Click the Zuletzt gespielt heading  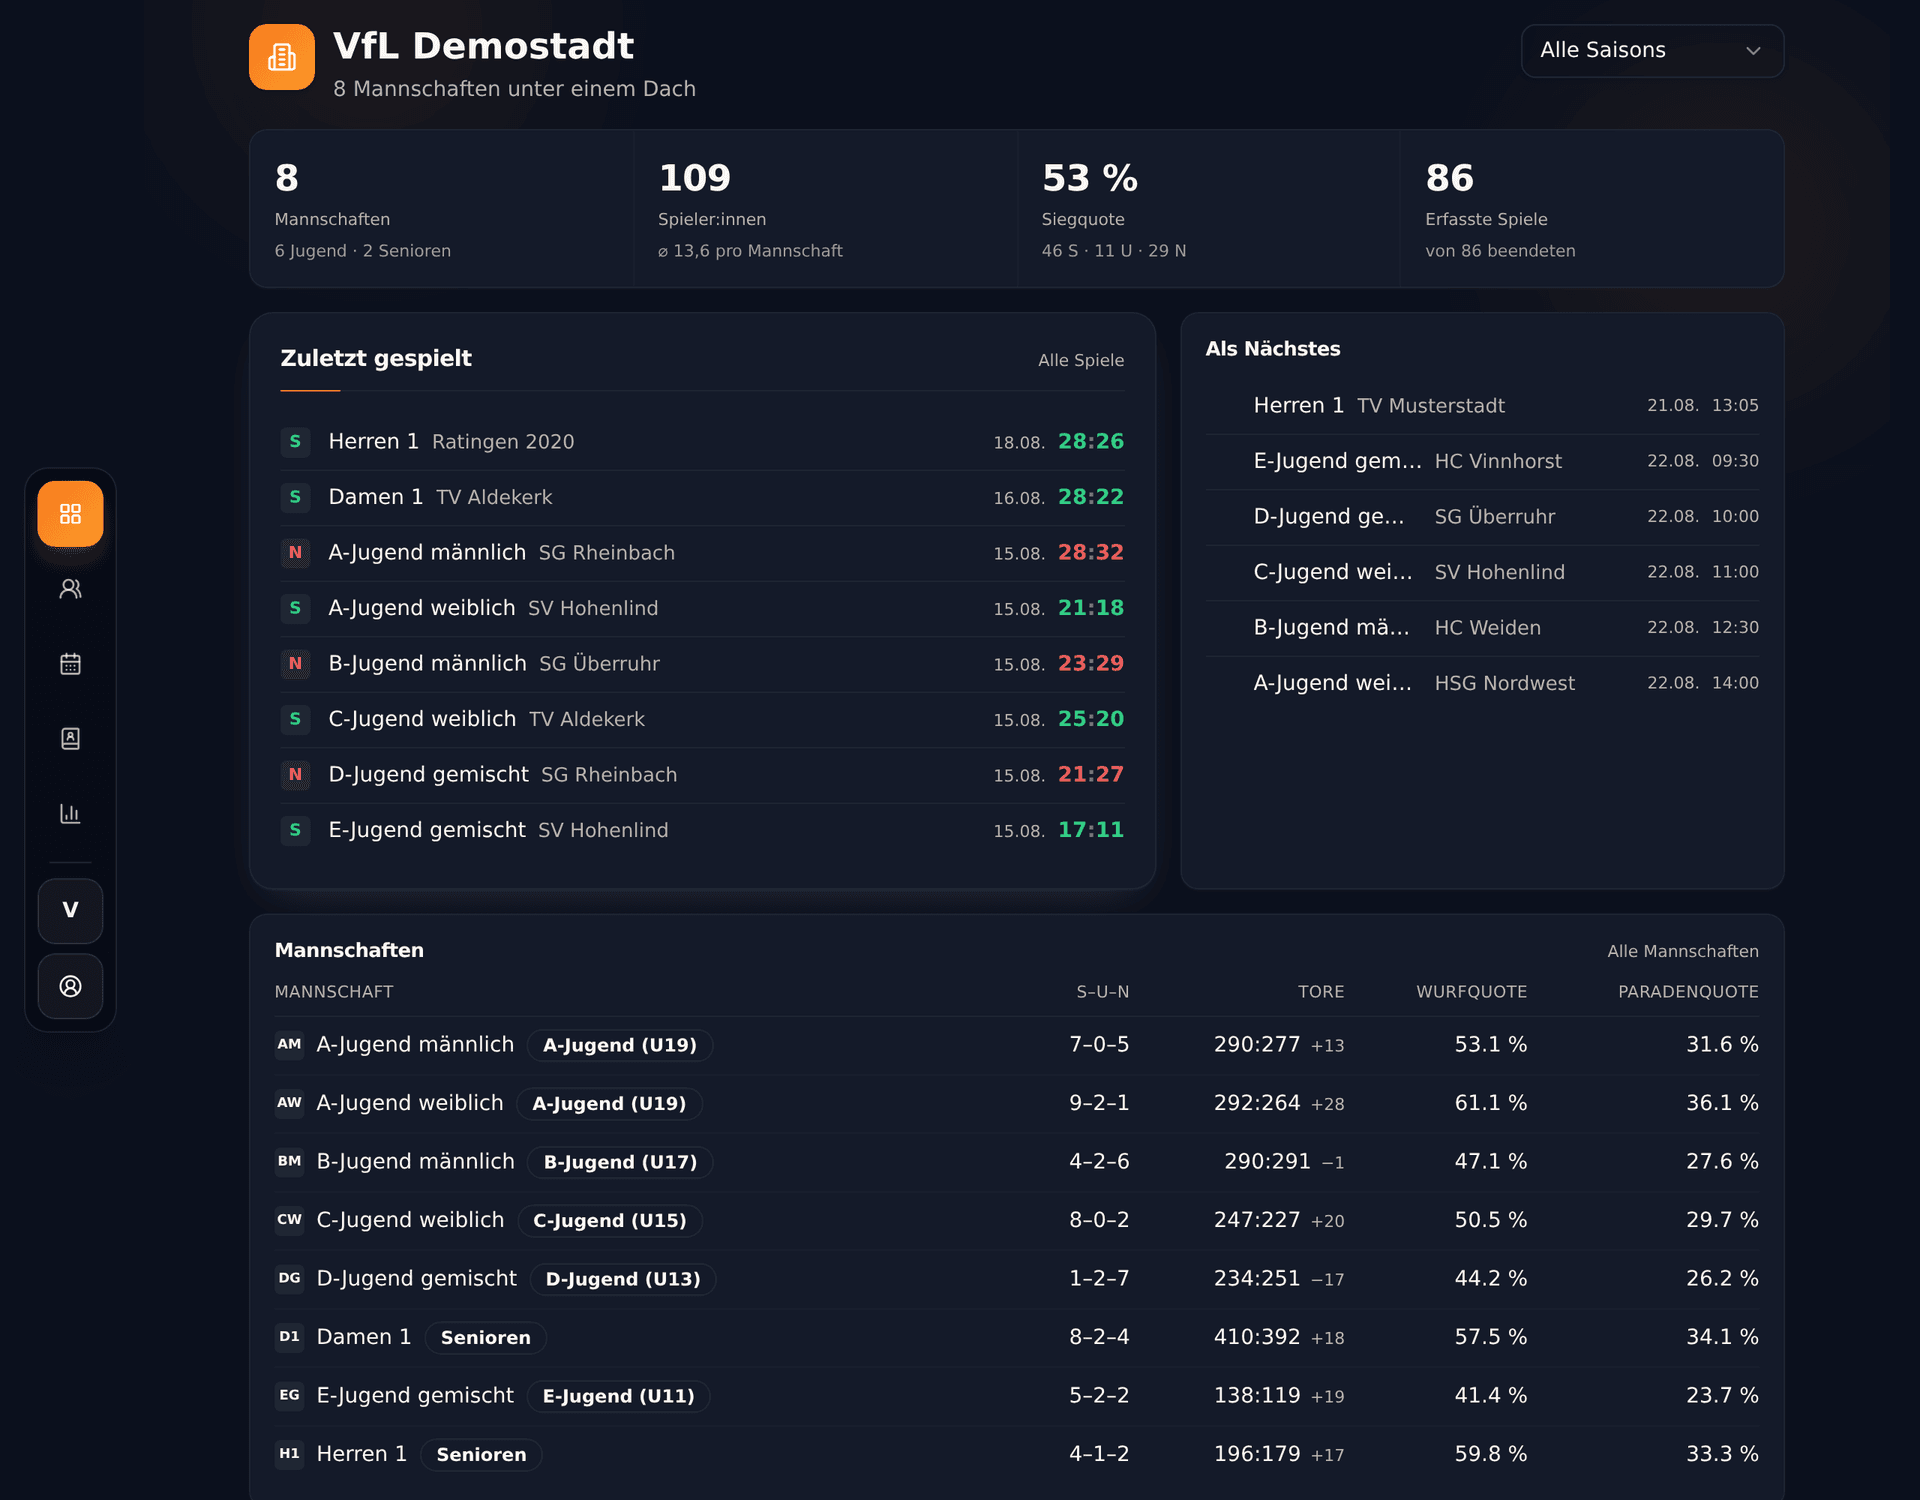(x=376, y=358)
